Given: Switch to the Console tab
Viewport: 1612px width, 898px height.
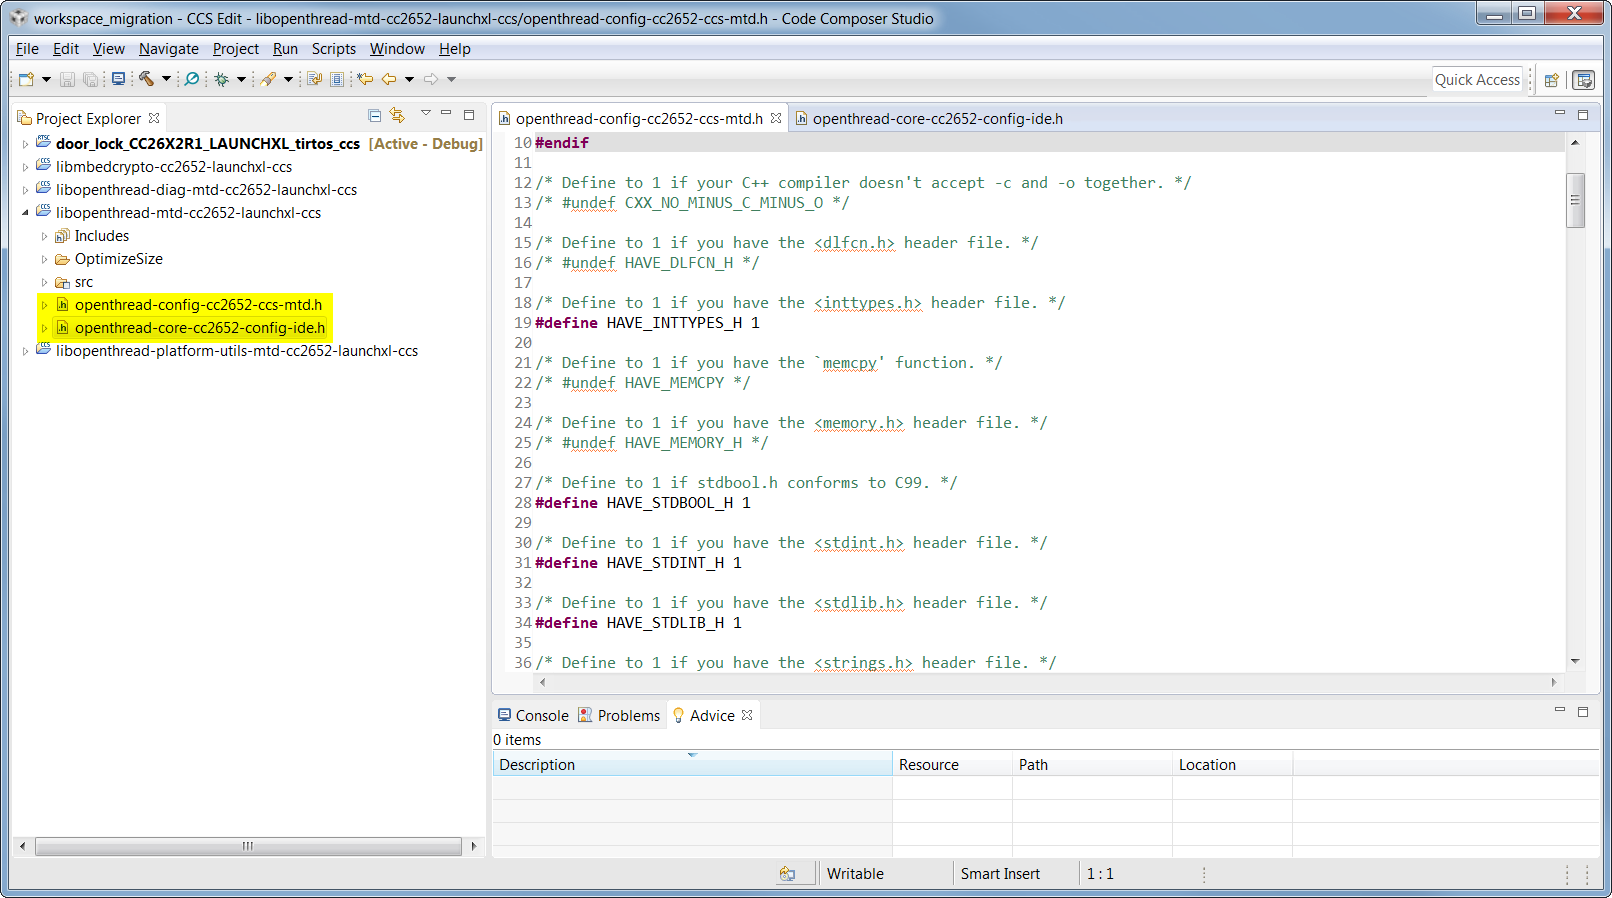Looking at the screenshot, I should (533, 716).
